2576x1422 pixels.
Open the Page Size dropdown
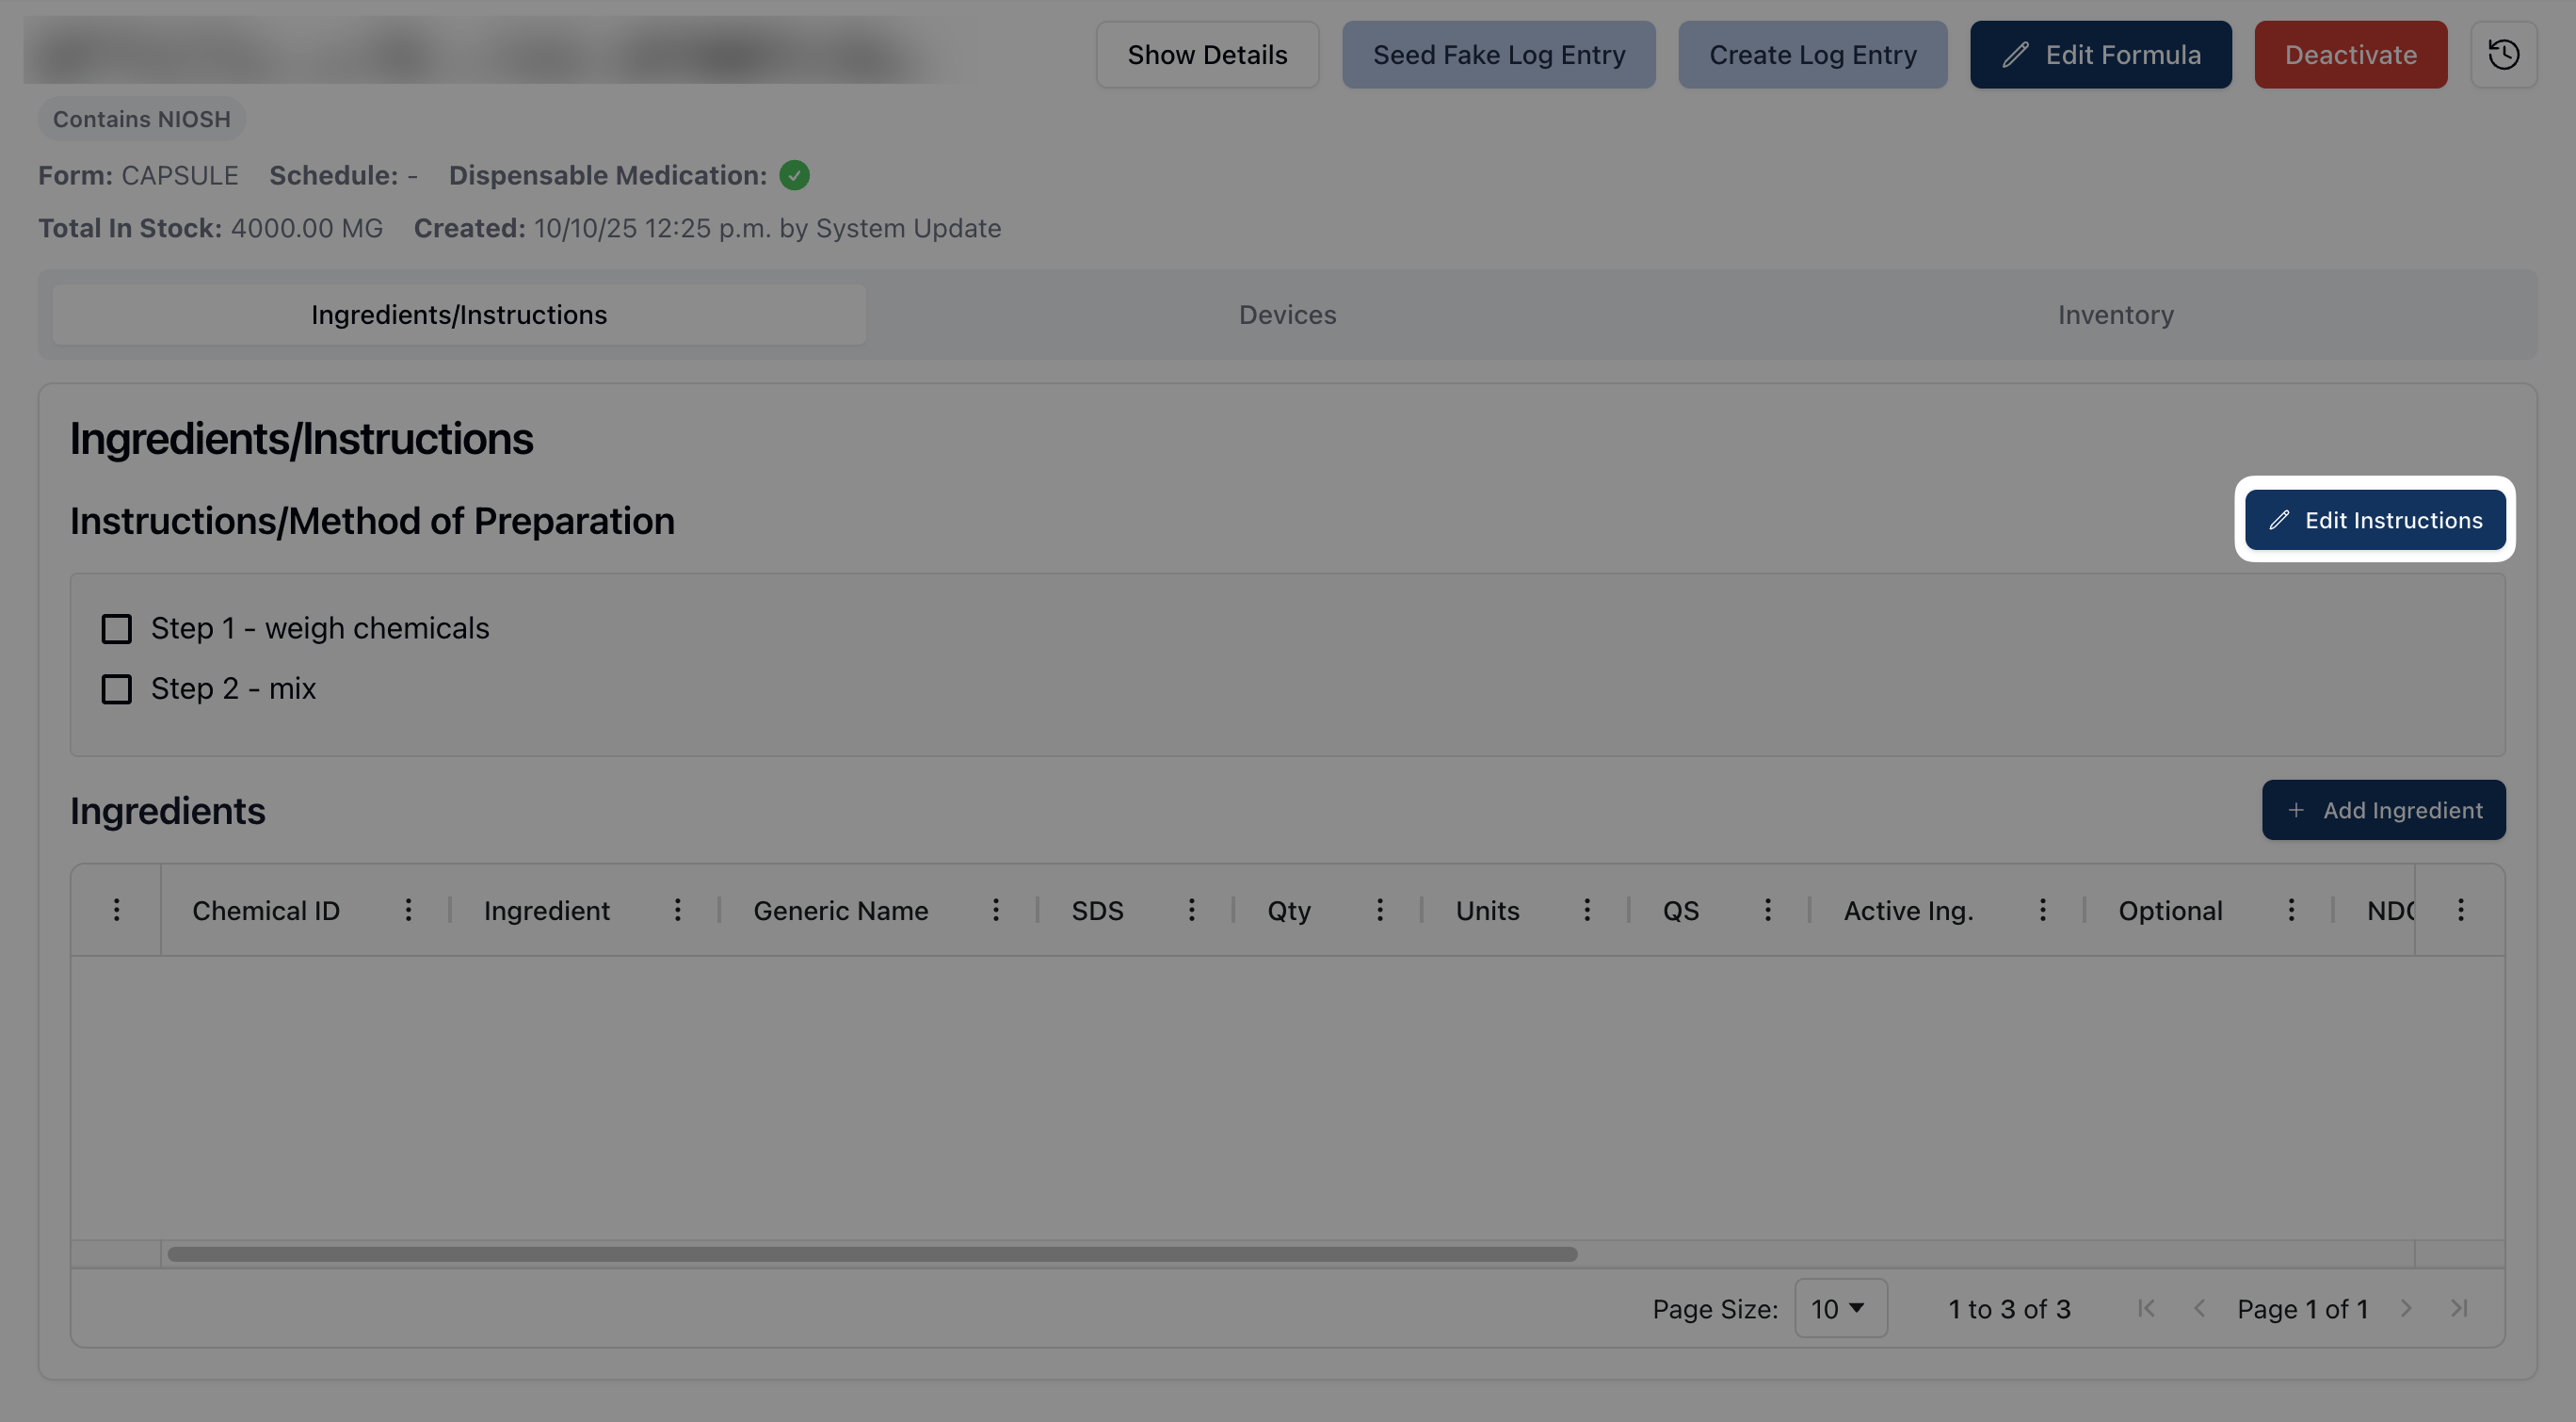[1840, 1308]
